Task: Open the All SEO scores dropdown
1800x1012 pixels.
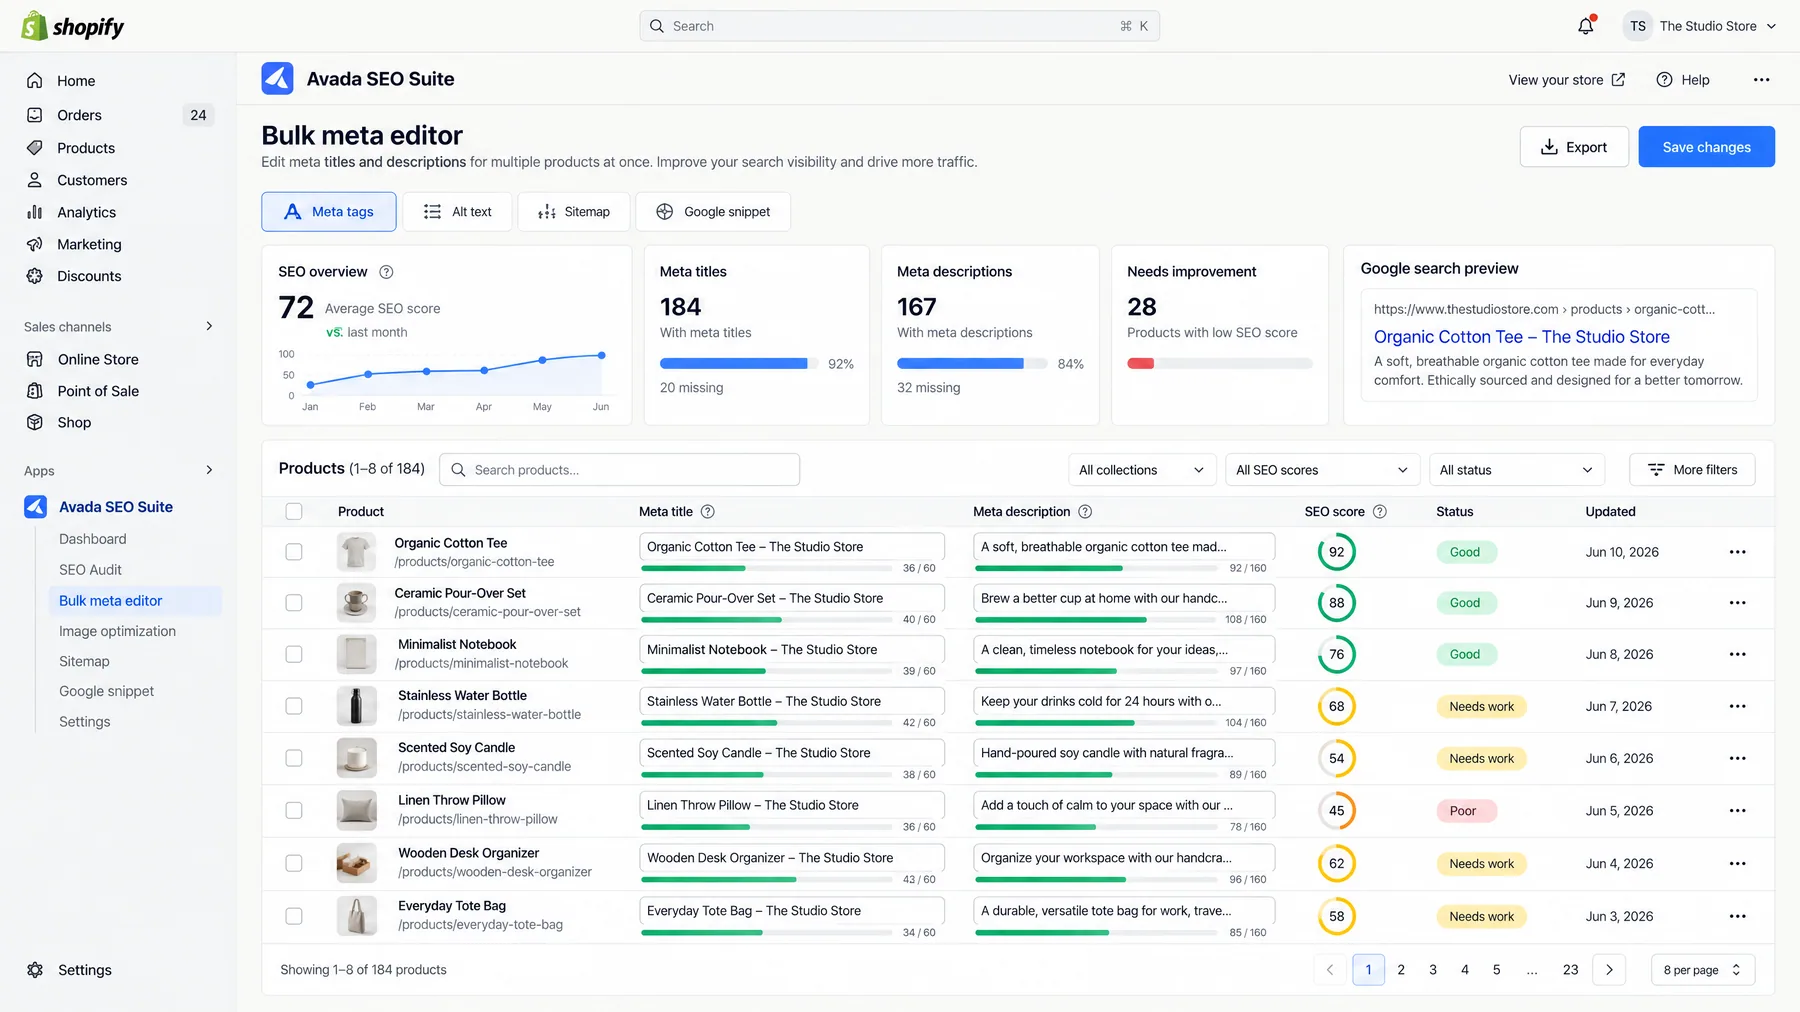Action: click(x=1322, y=470)
